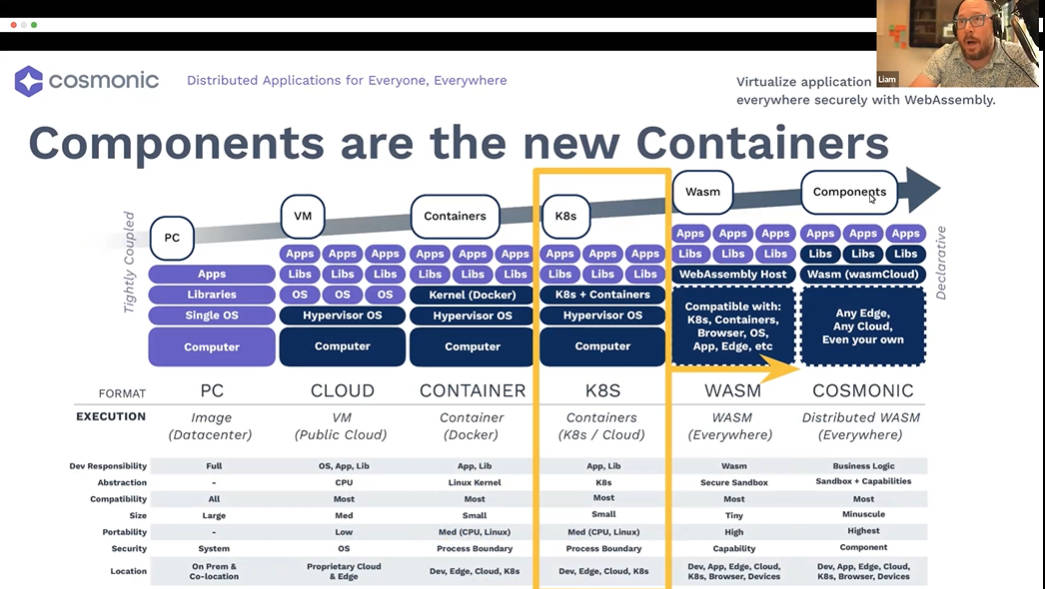Click the dashed "Compatible with: K8s, Containers" box
The width and height of the screenshot is (1045, 589).
[x=732, y=326]
